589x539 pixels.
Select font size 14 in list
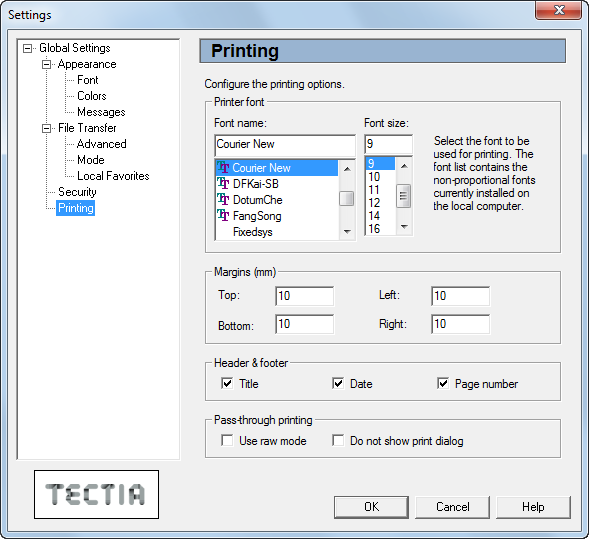pos(381,216)
